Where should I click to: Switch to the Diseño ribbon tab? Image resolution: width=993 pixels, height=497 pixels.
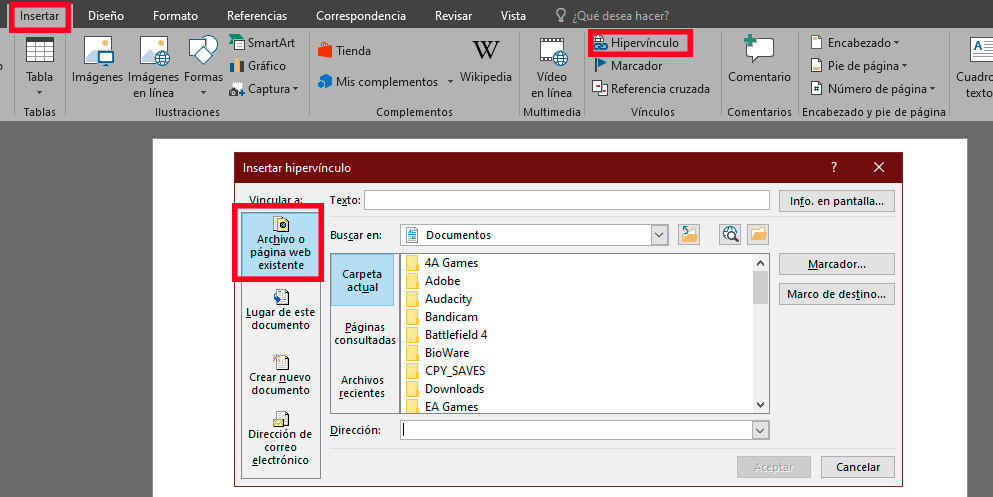tap(106, 16)
